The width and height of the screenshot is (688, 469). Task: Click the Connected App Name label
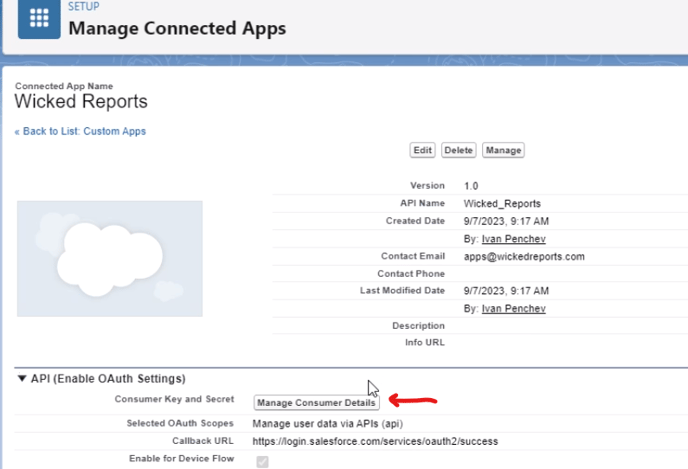click(x=64, y=86)
